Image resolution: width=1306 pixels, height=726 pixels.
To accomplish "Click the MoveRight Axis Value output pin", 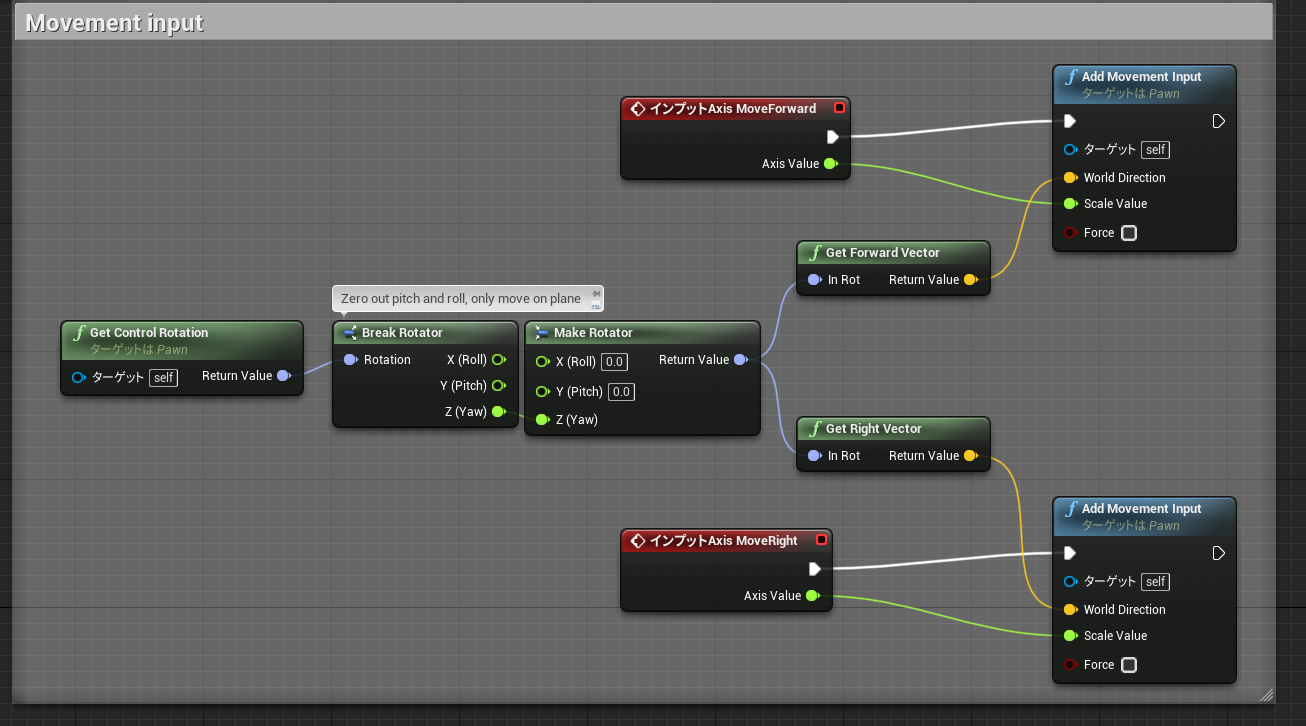I will click(812, 596).
